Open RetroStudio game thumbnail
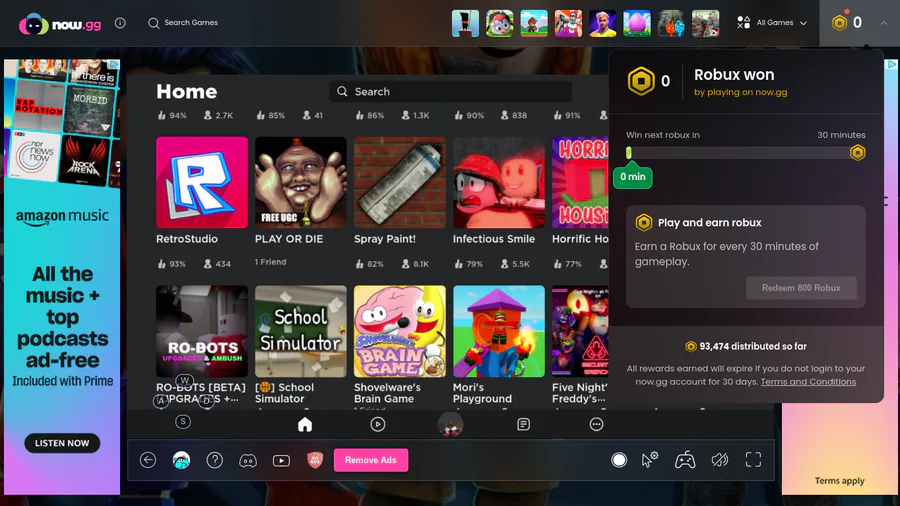Screen dimensions: 900x506 tap(202, 182)
